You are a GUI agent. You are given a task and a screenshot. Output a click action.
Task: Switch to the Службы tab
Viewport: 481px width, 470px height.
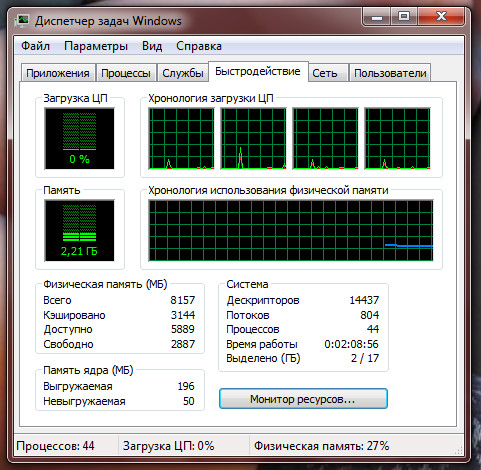pyautogui.click(x=183, y=73)
